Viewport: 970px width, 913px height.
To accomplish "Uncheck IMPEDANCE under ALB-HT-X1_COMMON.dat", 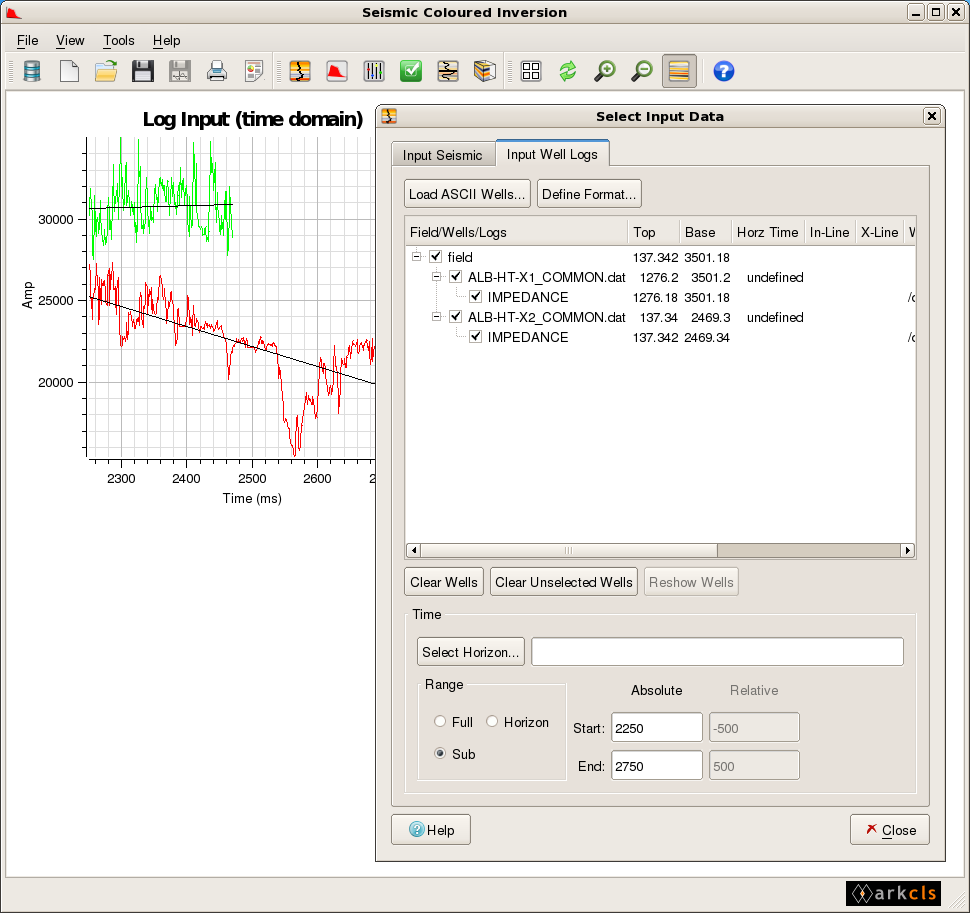I will [x=476, y=296].
